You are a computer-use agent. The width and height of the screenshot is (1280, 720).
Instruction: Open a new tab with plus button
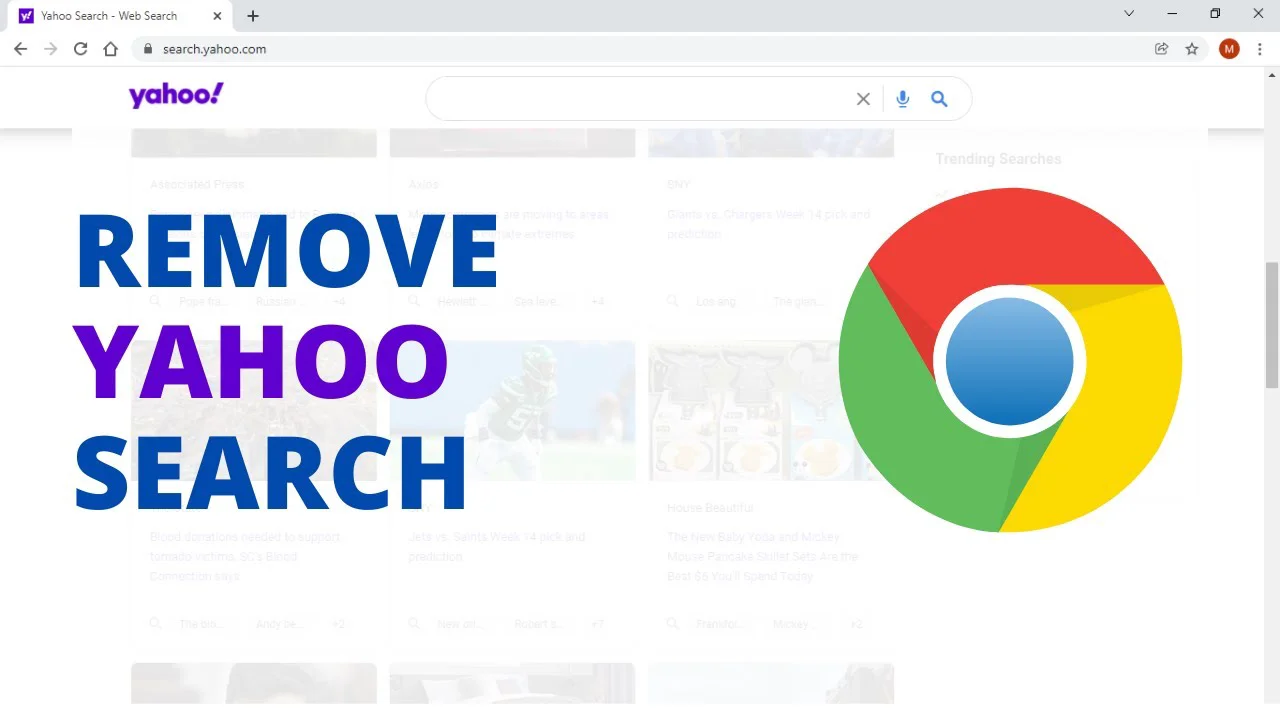pos(253,16)
